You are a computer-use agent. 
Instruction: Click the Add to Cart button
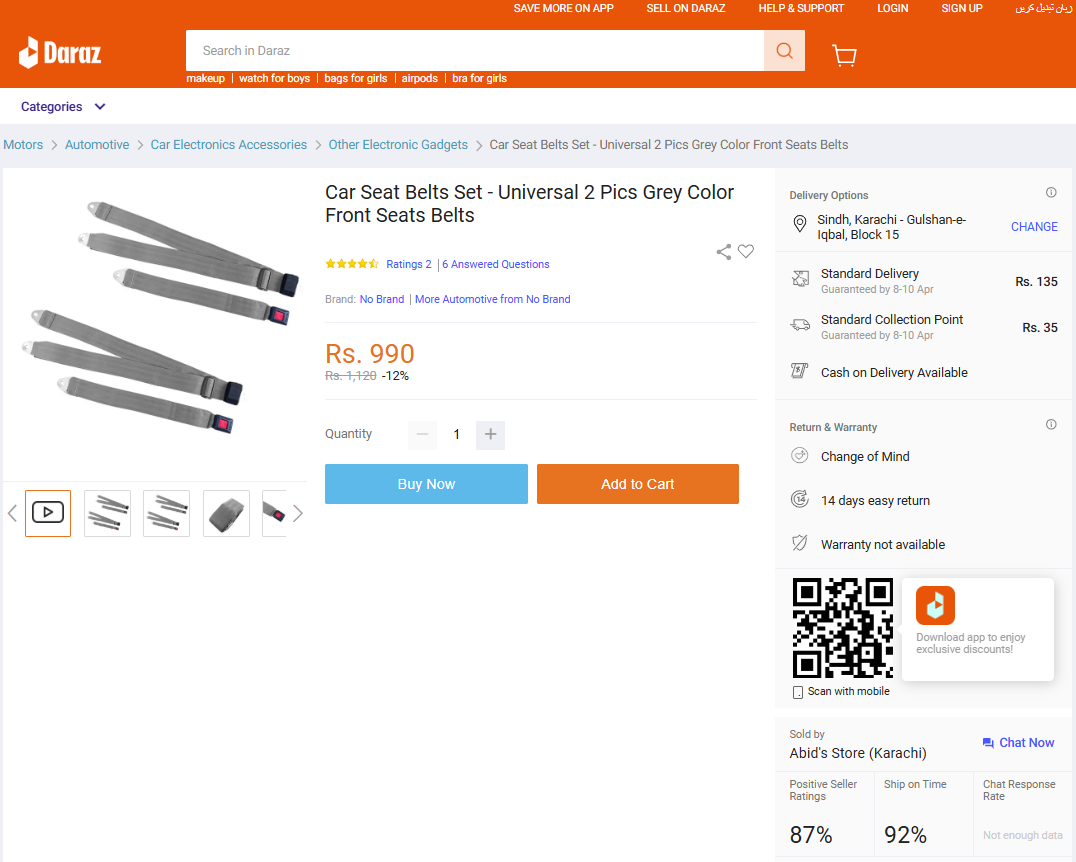[638, 484]
